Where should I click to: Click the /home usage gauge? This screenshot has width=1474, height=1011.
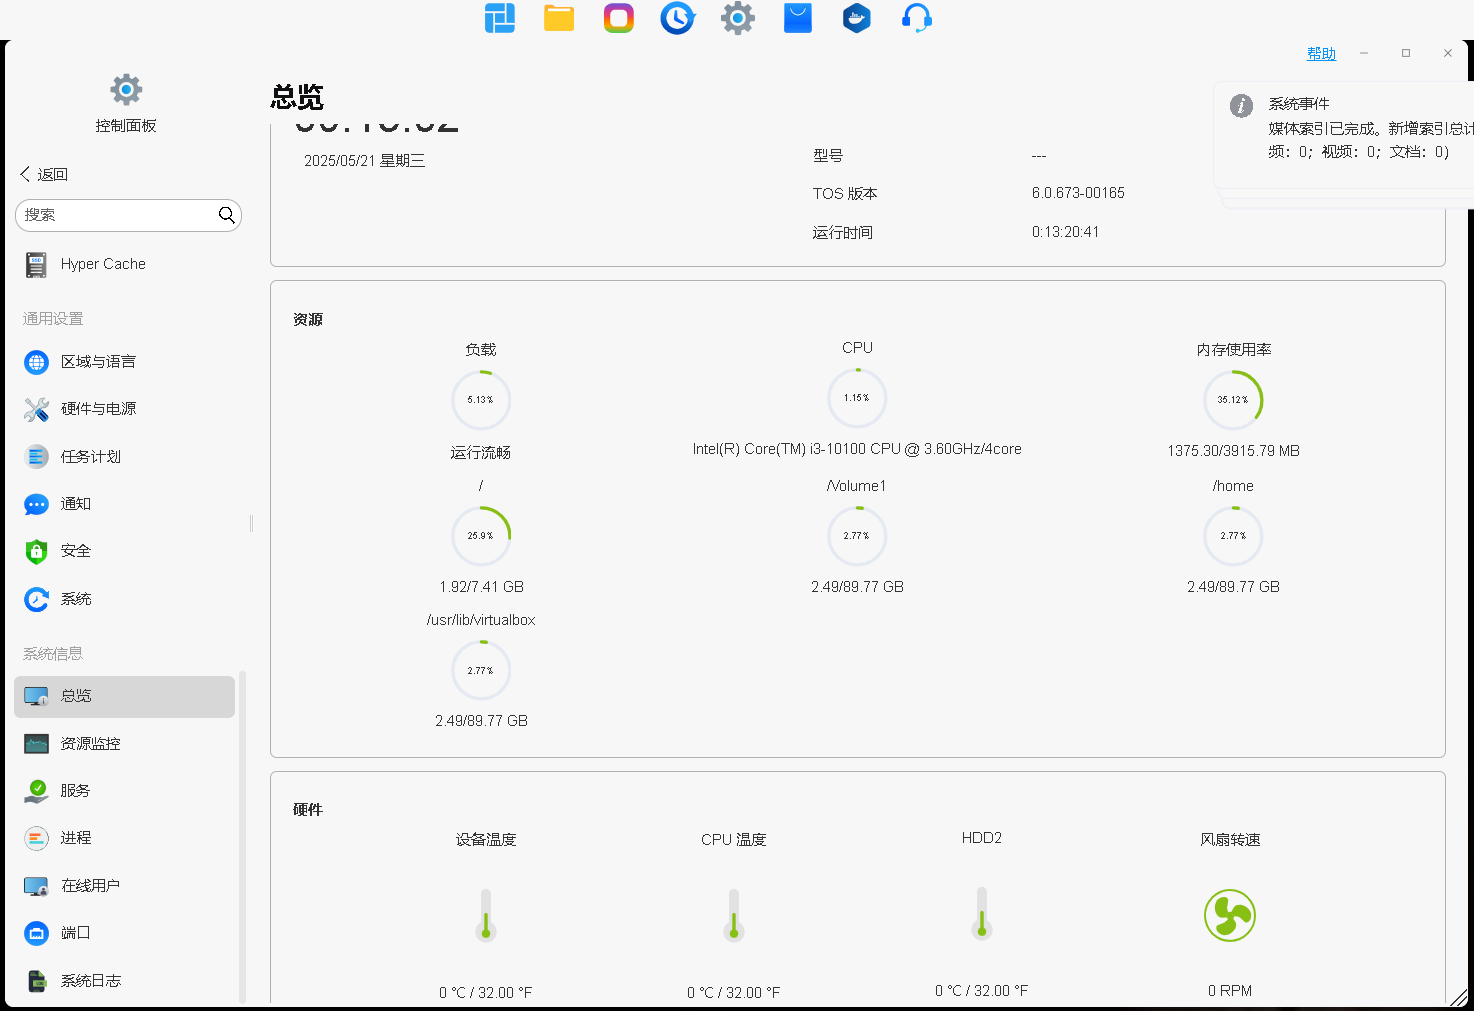click(x=1233, y=535)
